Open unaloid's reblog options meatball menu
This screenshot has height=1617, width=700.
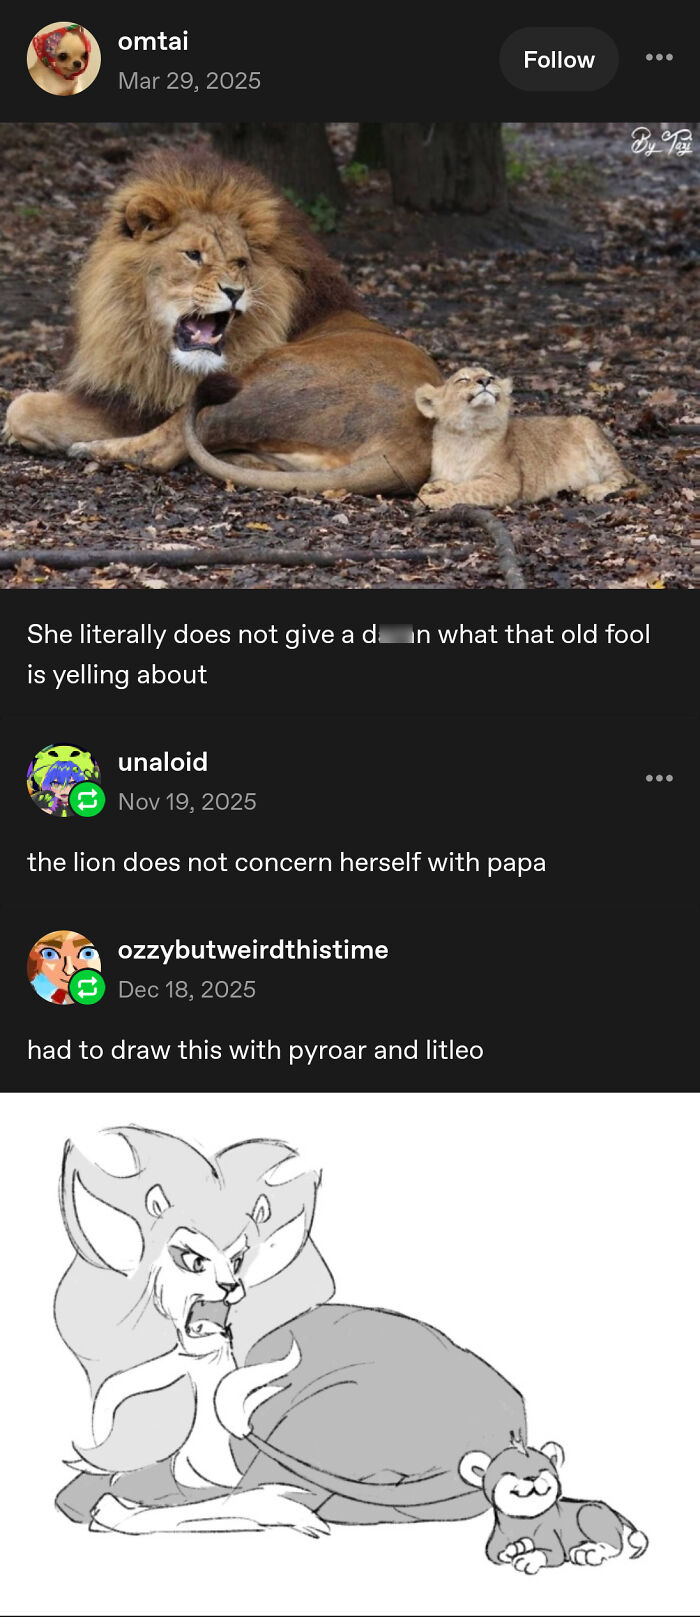coord(660,778)
